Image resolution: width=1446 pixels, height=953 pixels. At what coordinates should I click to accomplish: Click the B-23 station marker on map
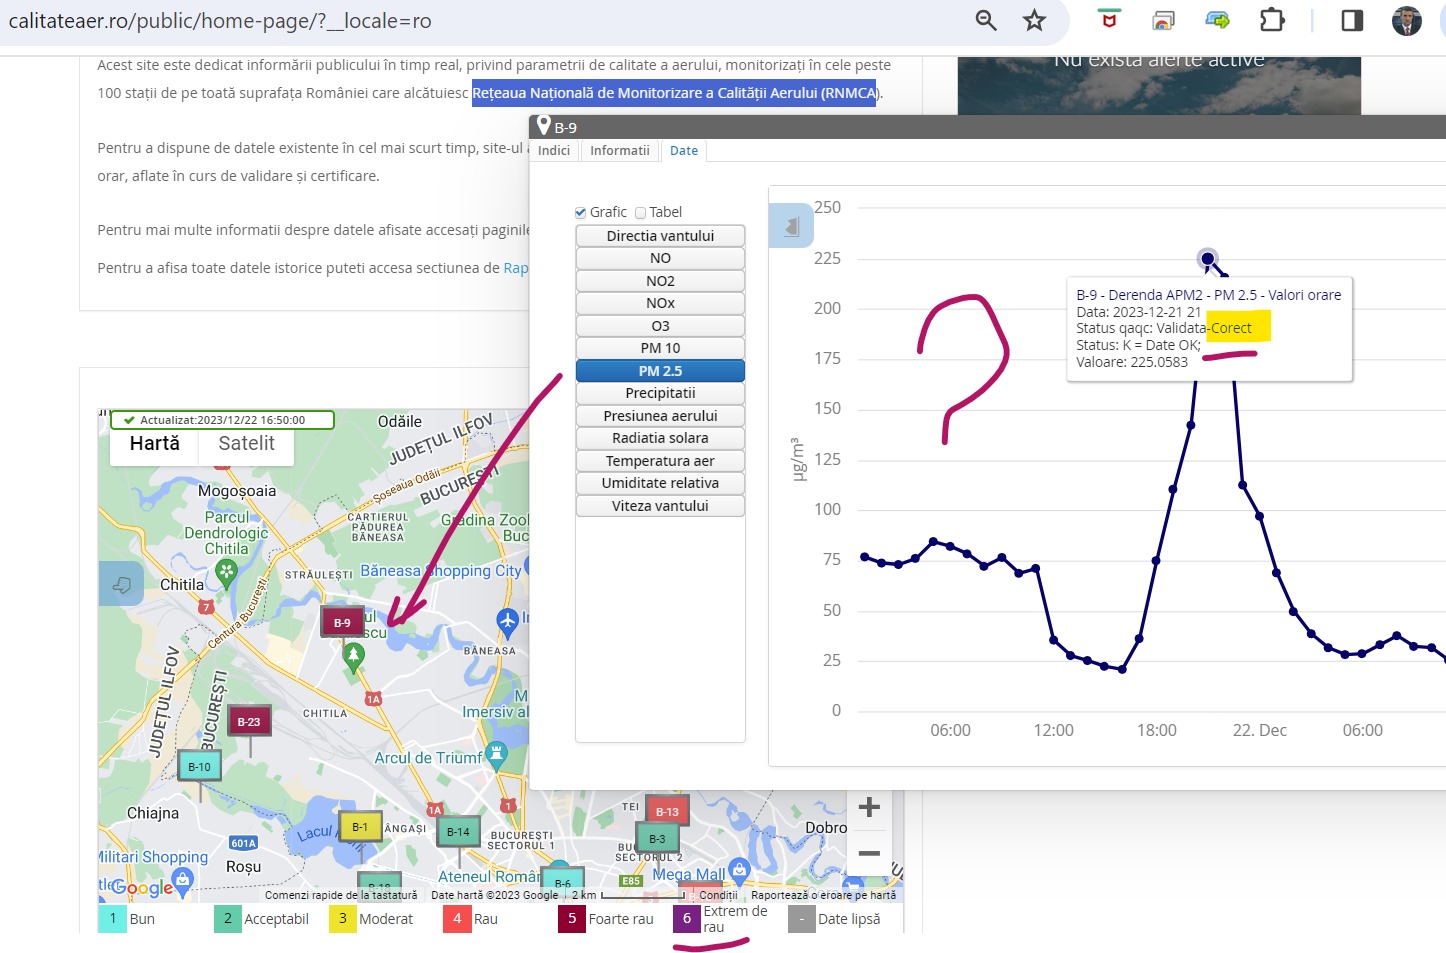click(249, 721)
